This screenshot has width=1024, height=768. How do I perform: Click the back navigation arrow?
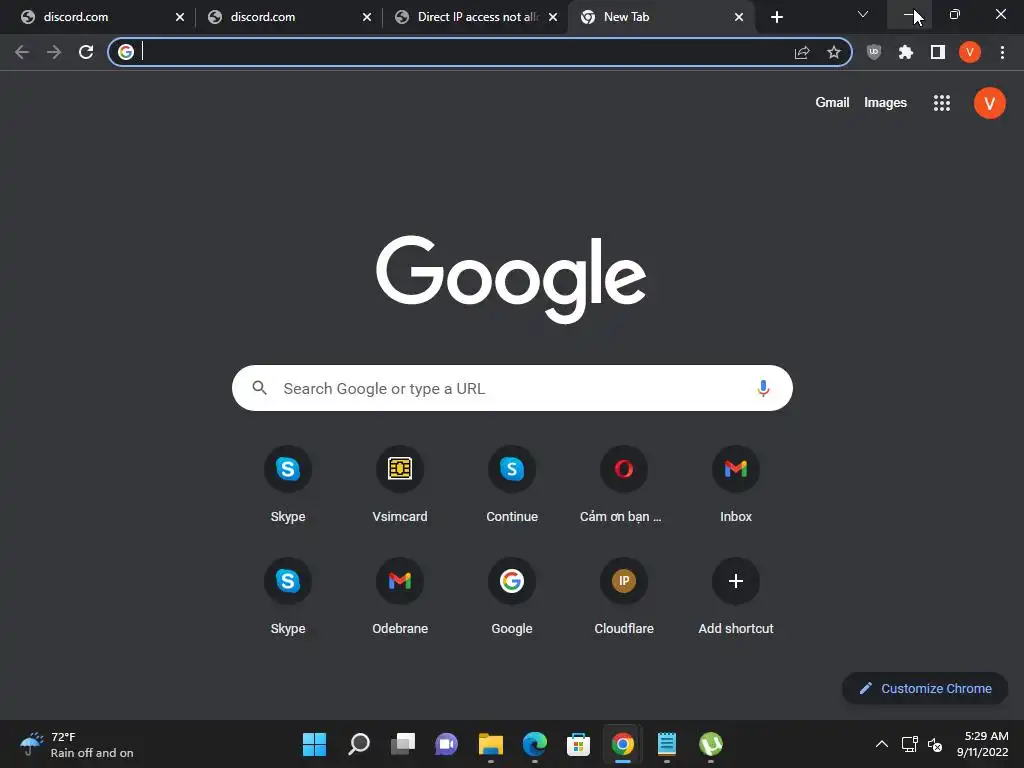click(22, 52)
